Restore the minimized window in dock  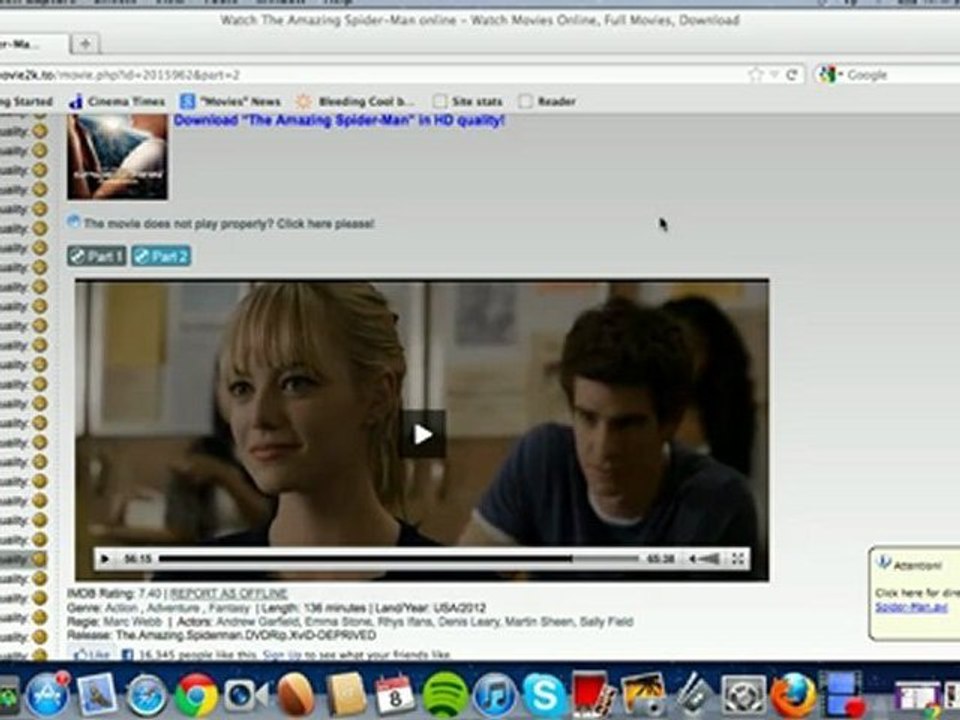[917, 697]
